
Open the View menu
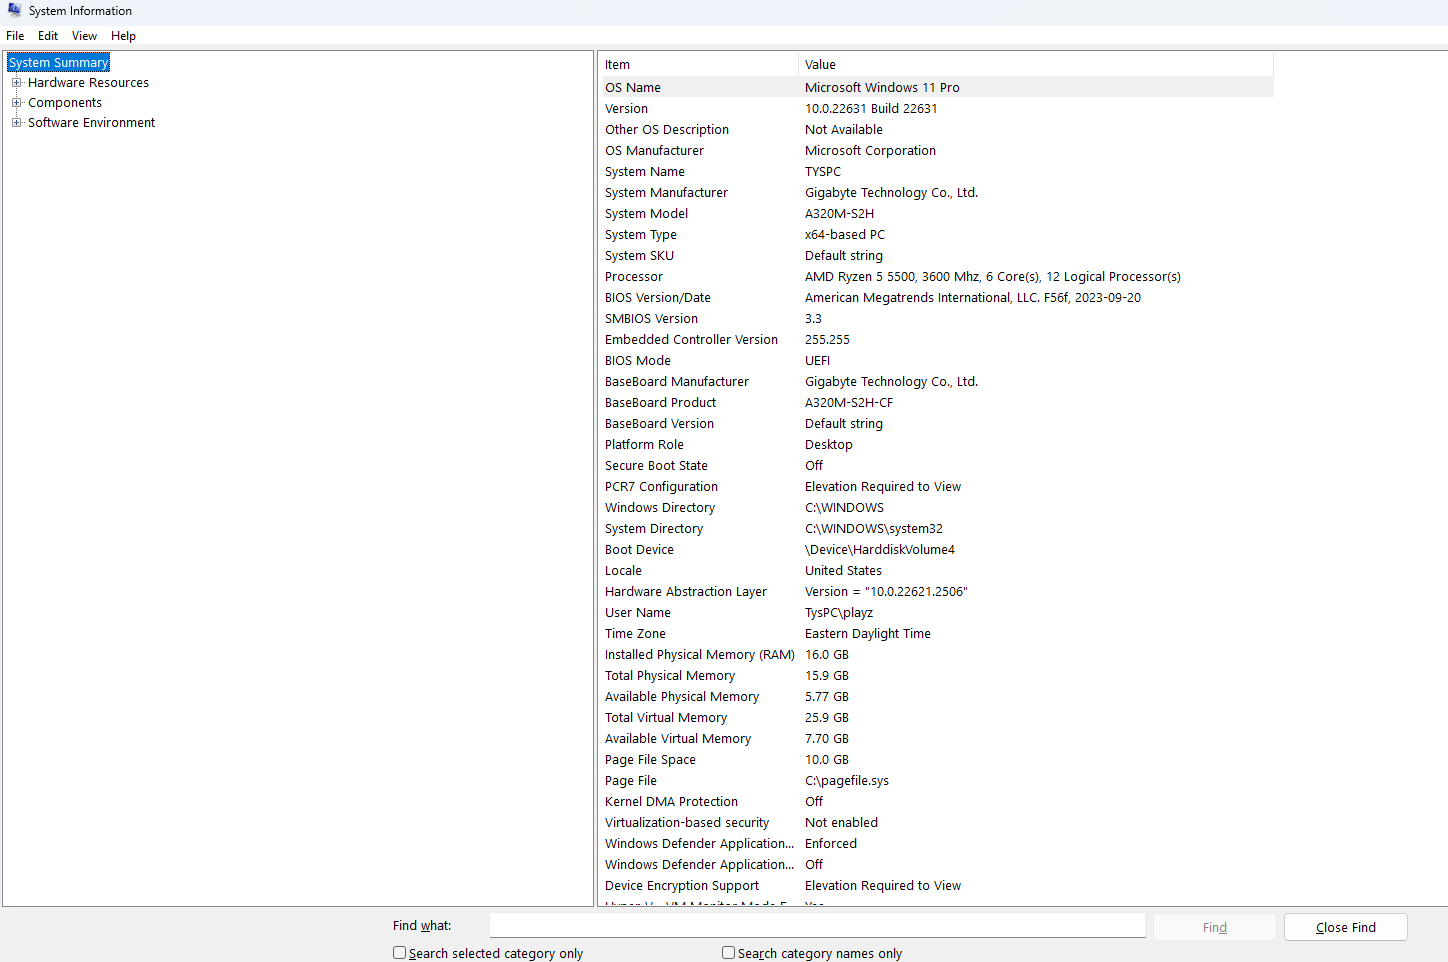point(84,36)
